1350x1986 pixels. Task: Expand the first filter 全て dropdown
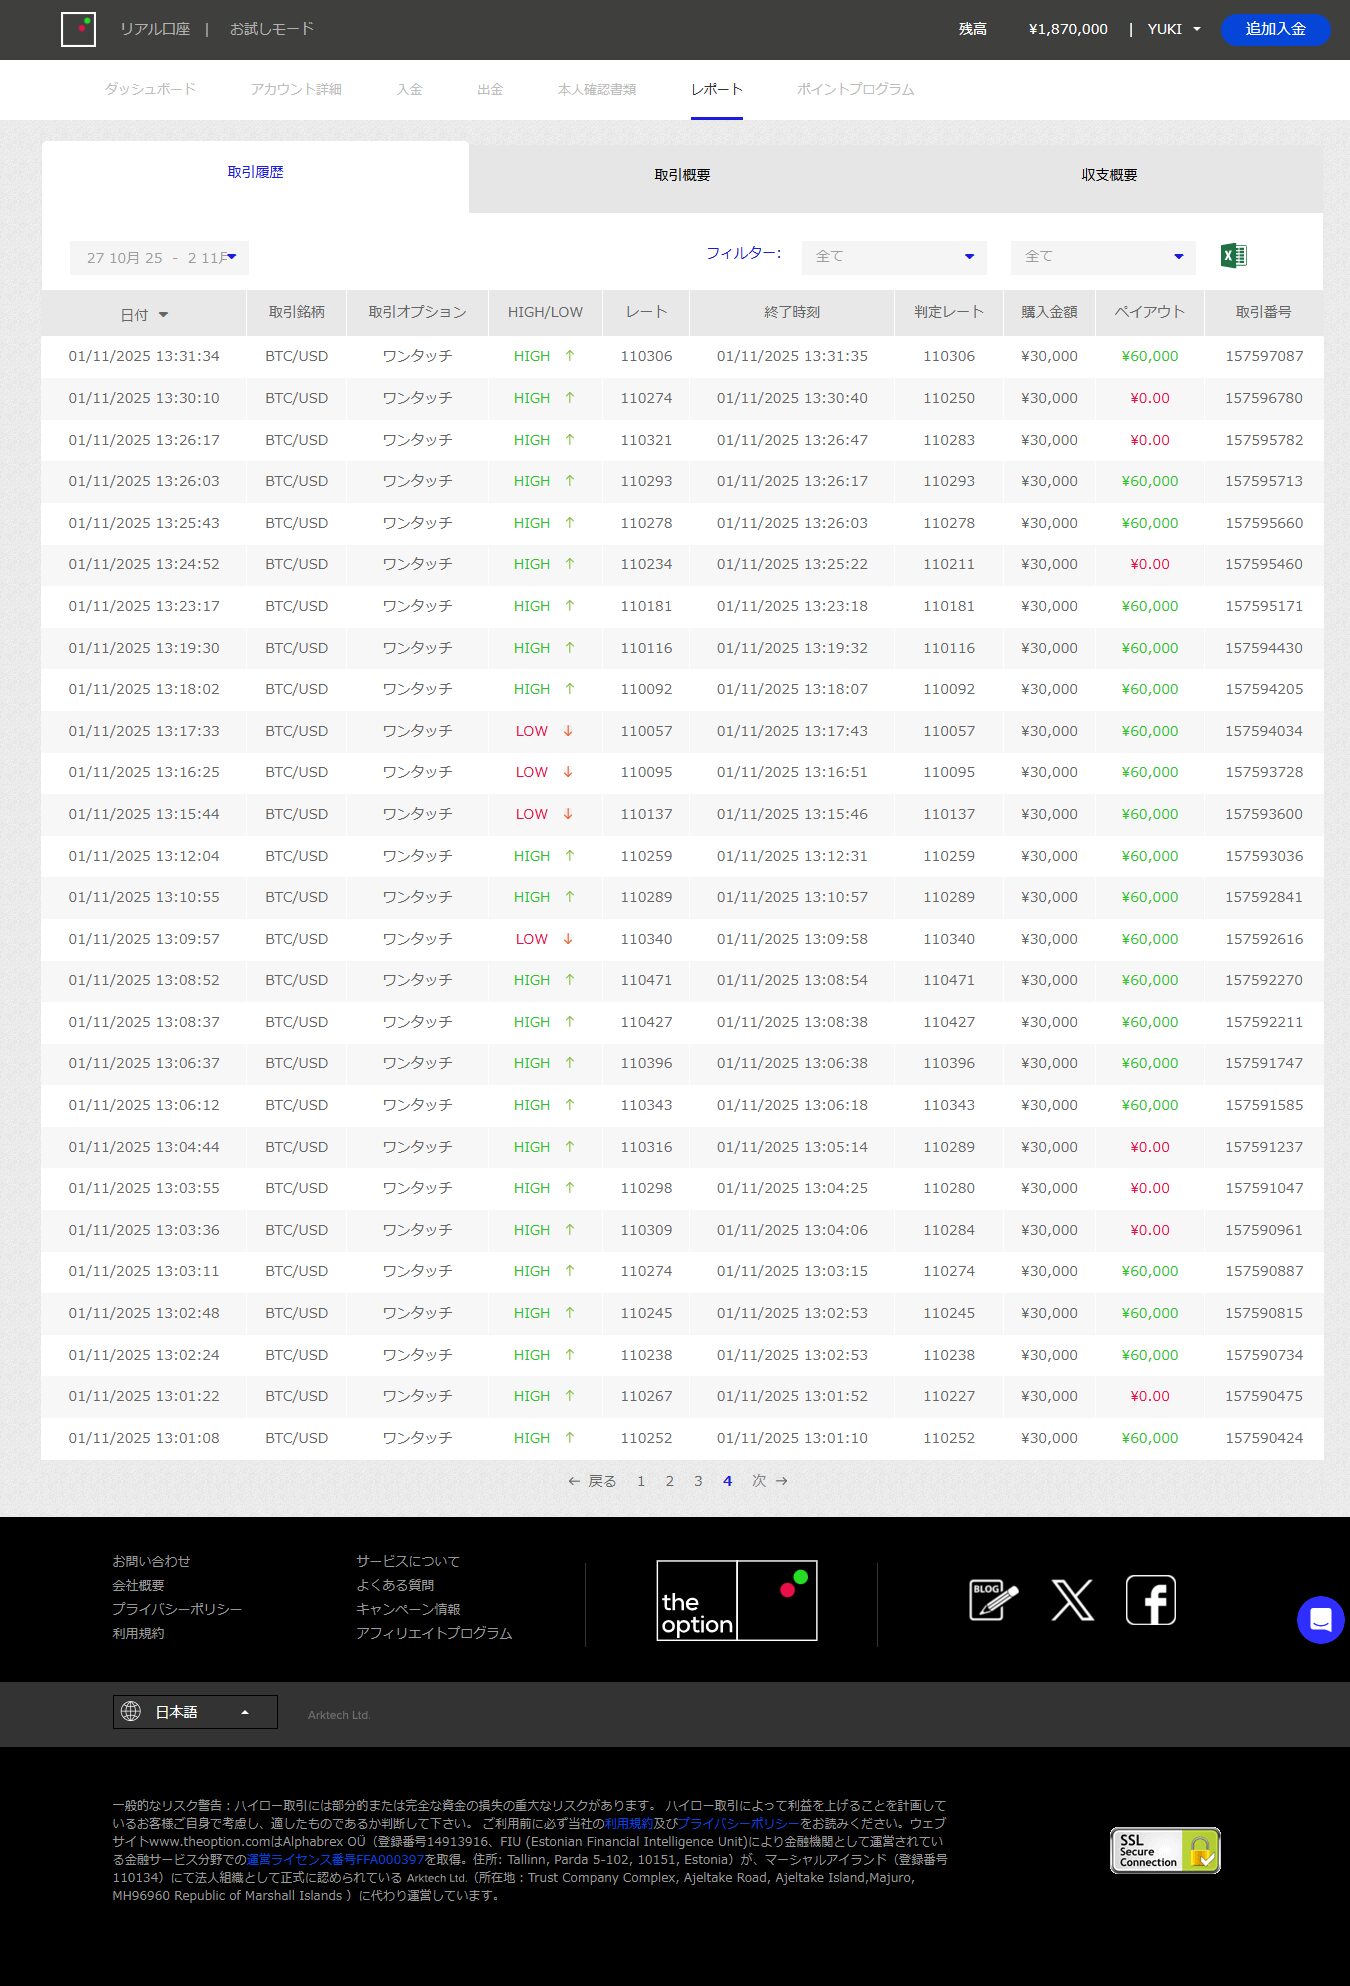894,257
